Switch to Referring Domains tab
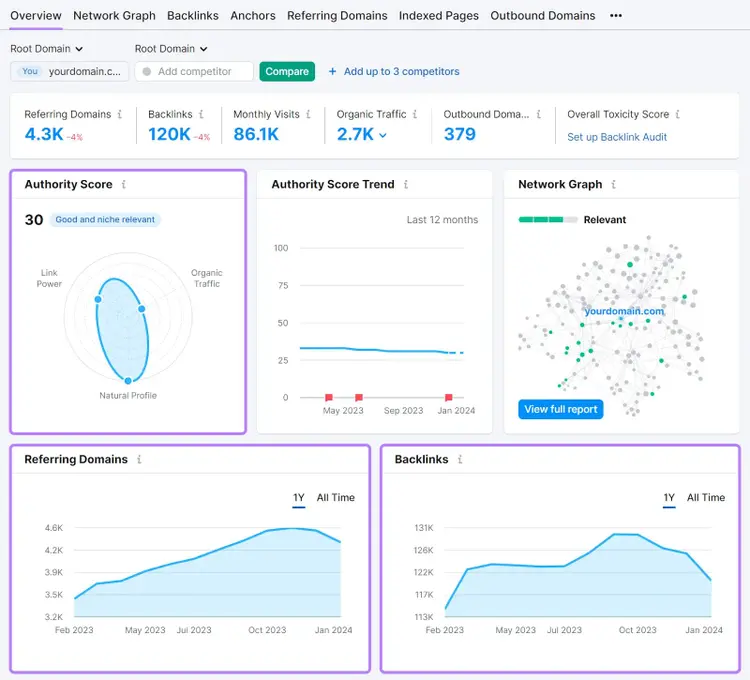Viewport: 750px width, 680px height. (x=337, y=16)
